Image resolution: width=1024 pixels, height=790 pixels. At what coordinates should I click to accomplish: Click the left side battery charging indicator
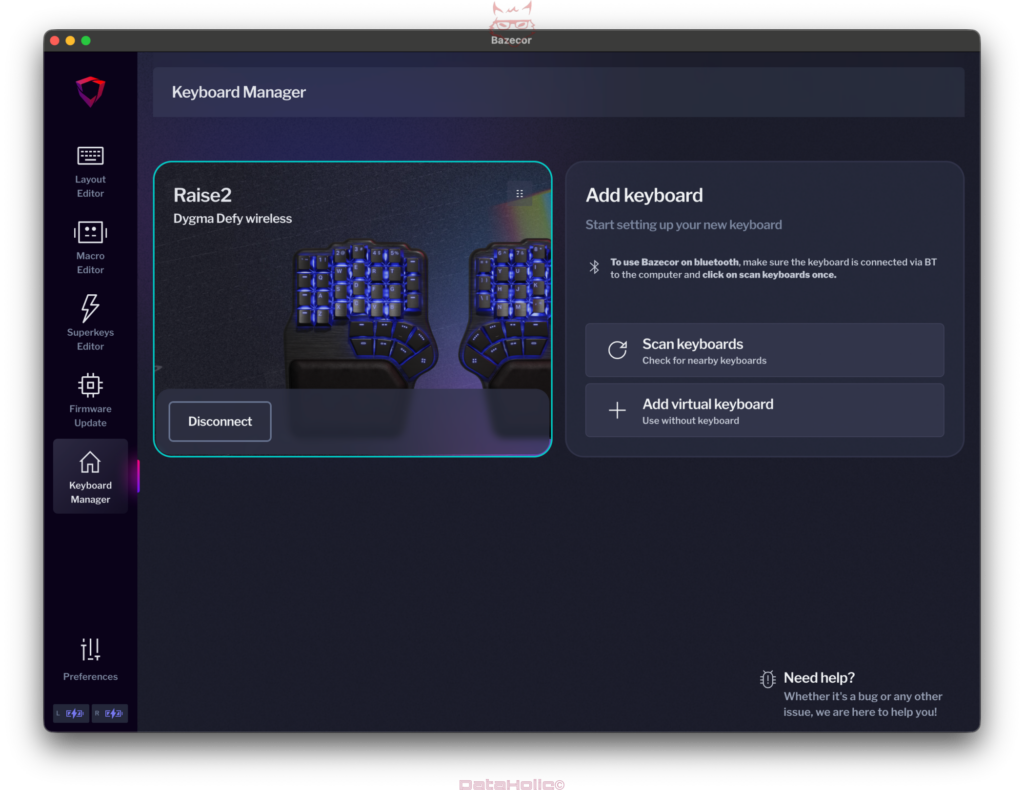pos(71,713)
